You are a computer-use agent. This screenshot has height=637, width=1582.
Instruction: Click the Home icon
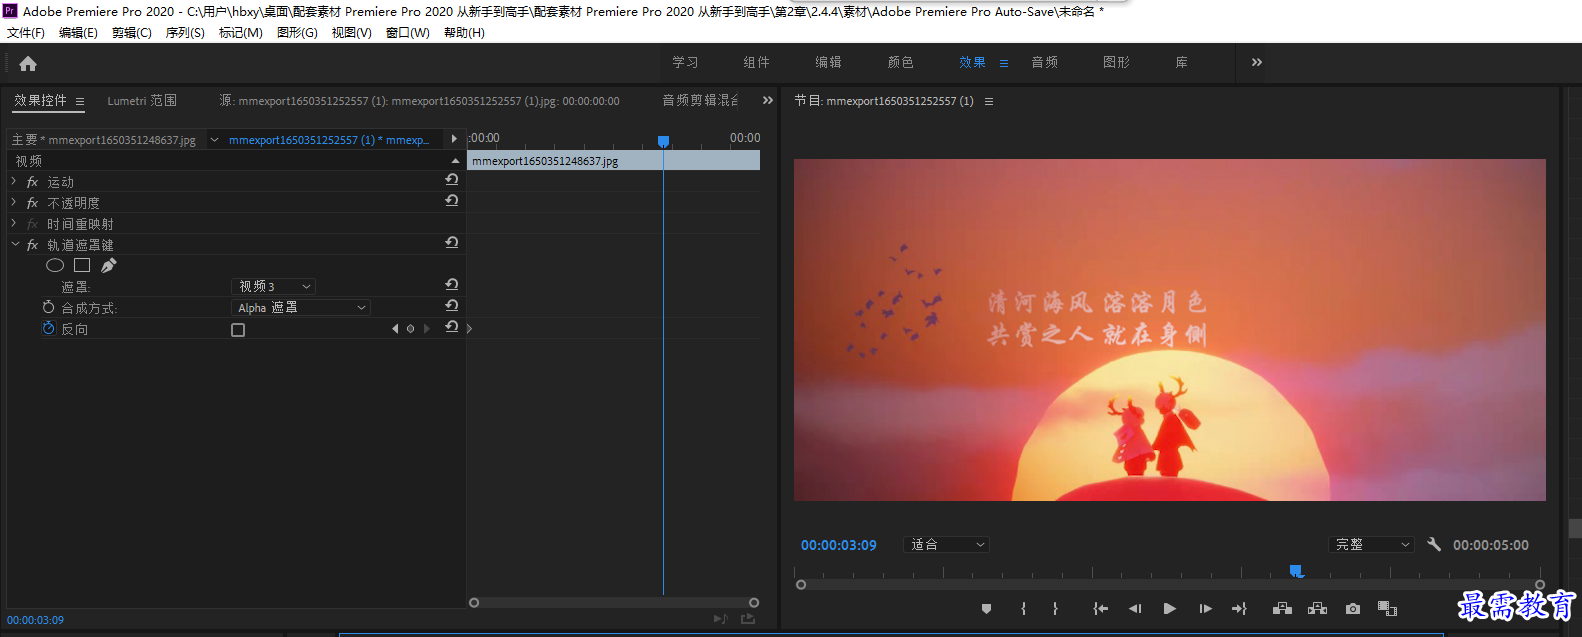[x=28, y=64]
